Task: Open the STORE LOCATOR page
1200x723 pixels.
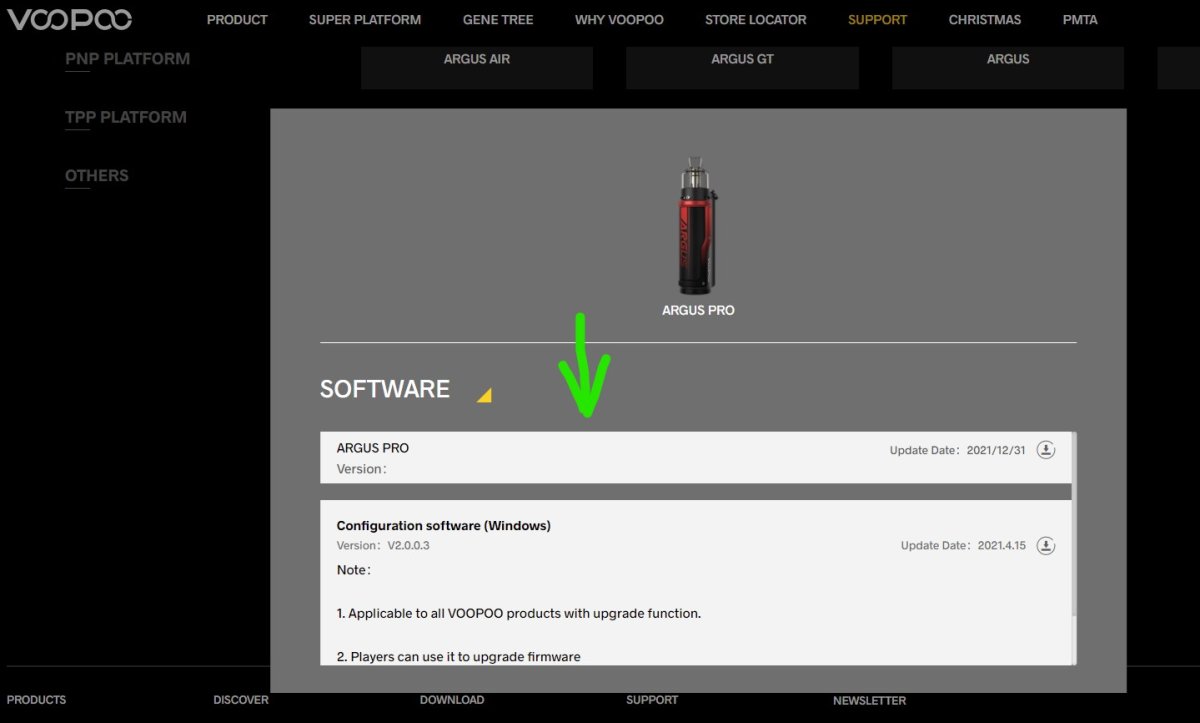Action: (x=755, y=20)
